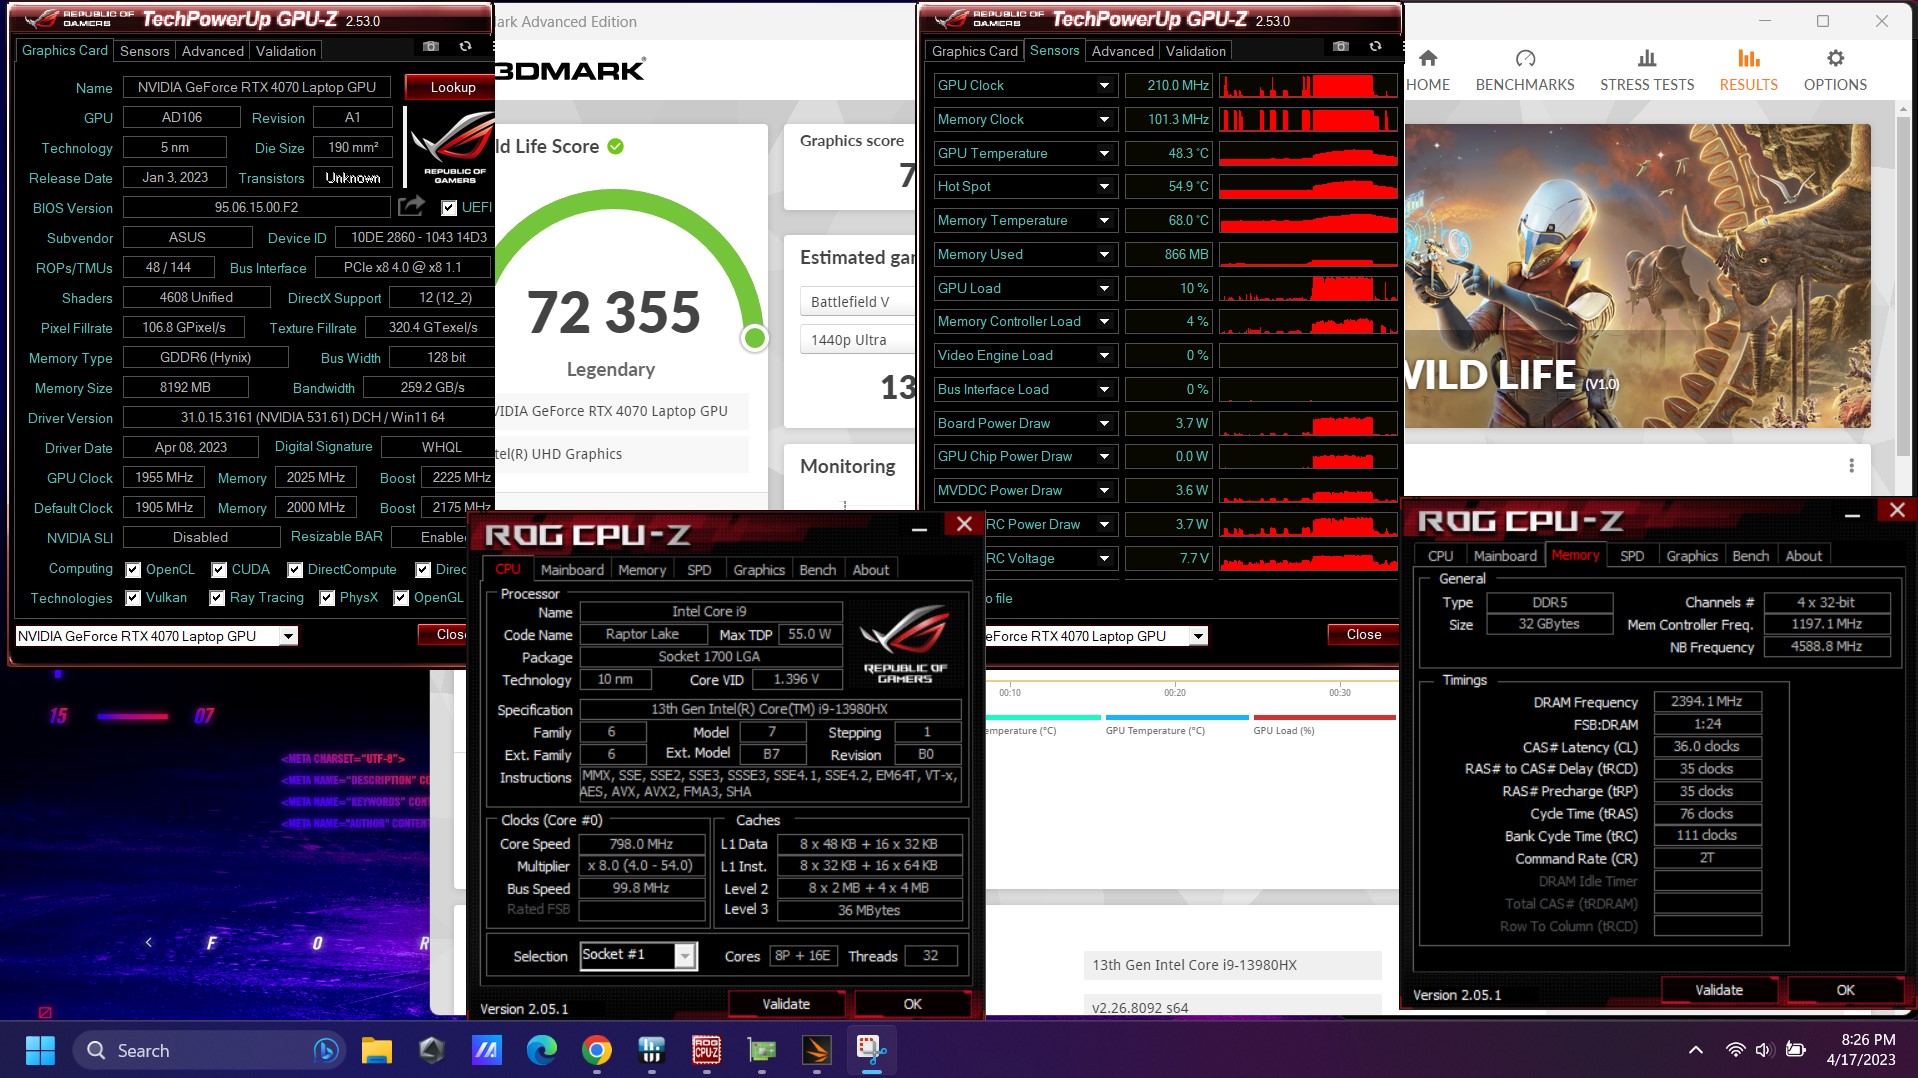Open 3DMark Results bar chart icon

pos(1748,59)
